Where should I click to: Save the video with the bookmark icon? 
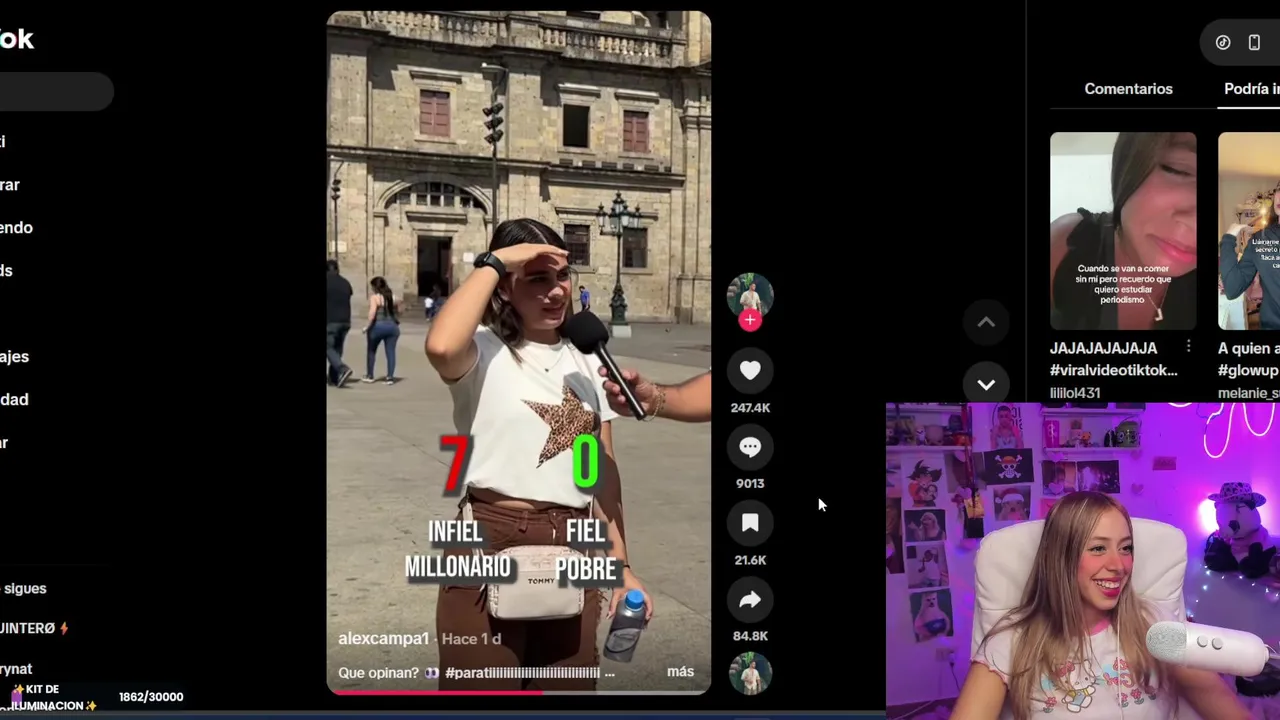click(750, 523)
